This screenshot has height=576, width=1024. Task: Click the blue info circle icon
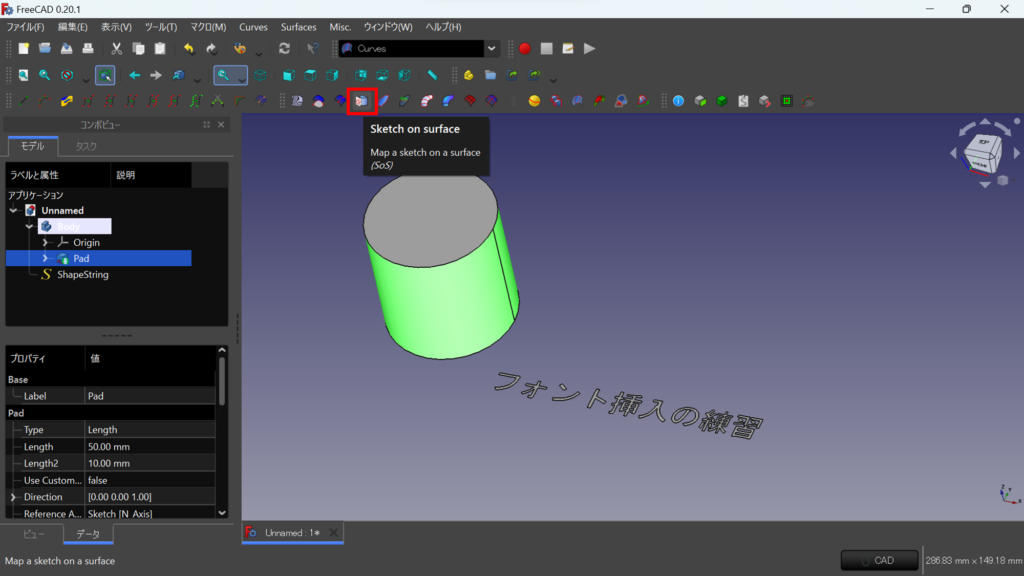pyautogui.click(x=679, y=101)
